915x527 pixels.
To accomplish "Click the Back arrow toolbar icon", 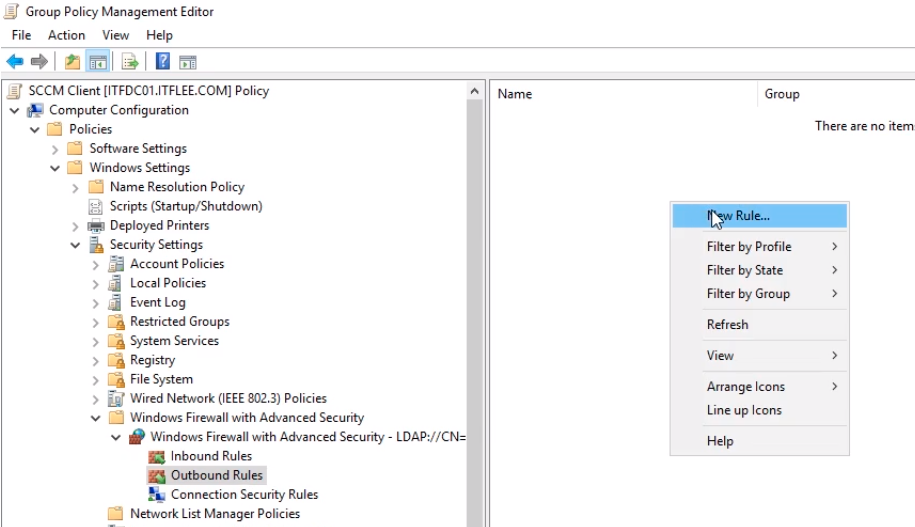I will pyautogui.click(x=15, y=61).
